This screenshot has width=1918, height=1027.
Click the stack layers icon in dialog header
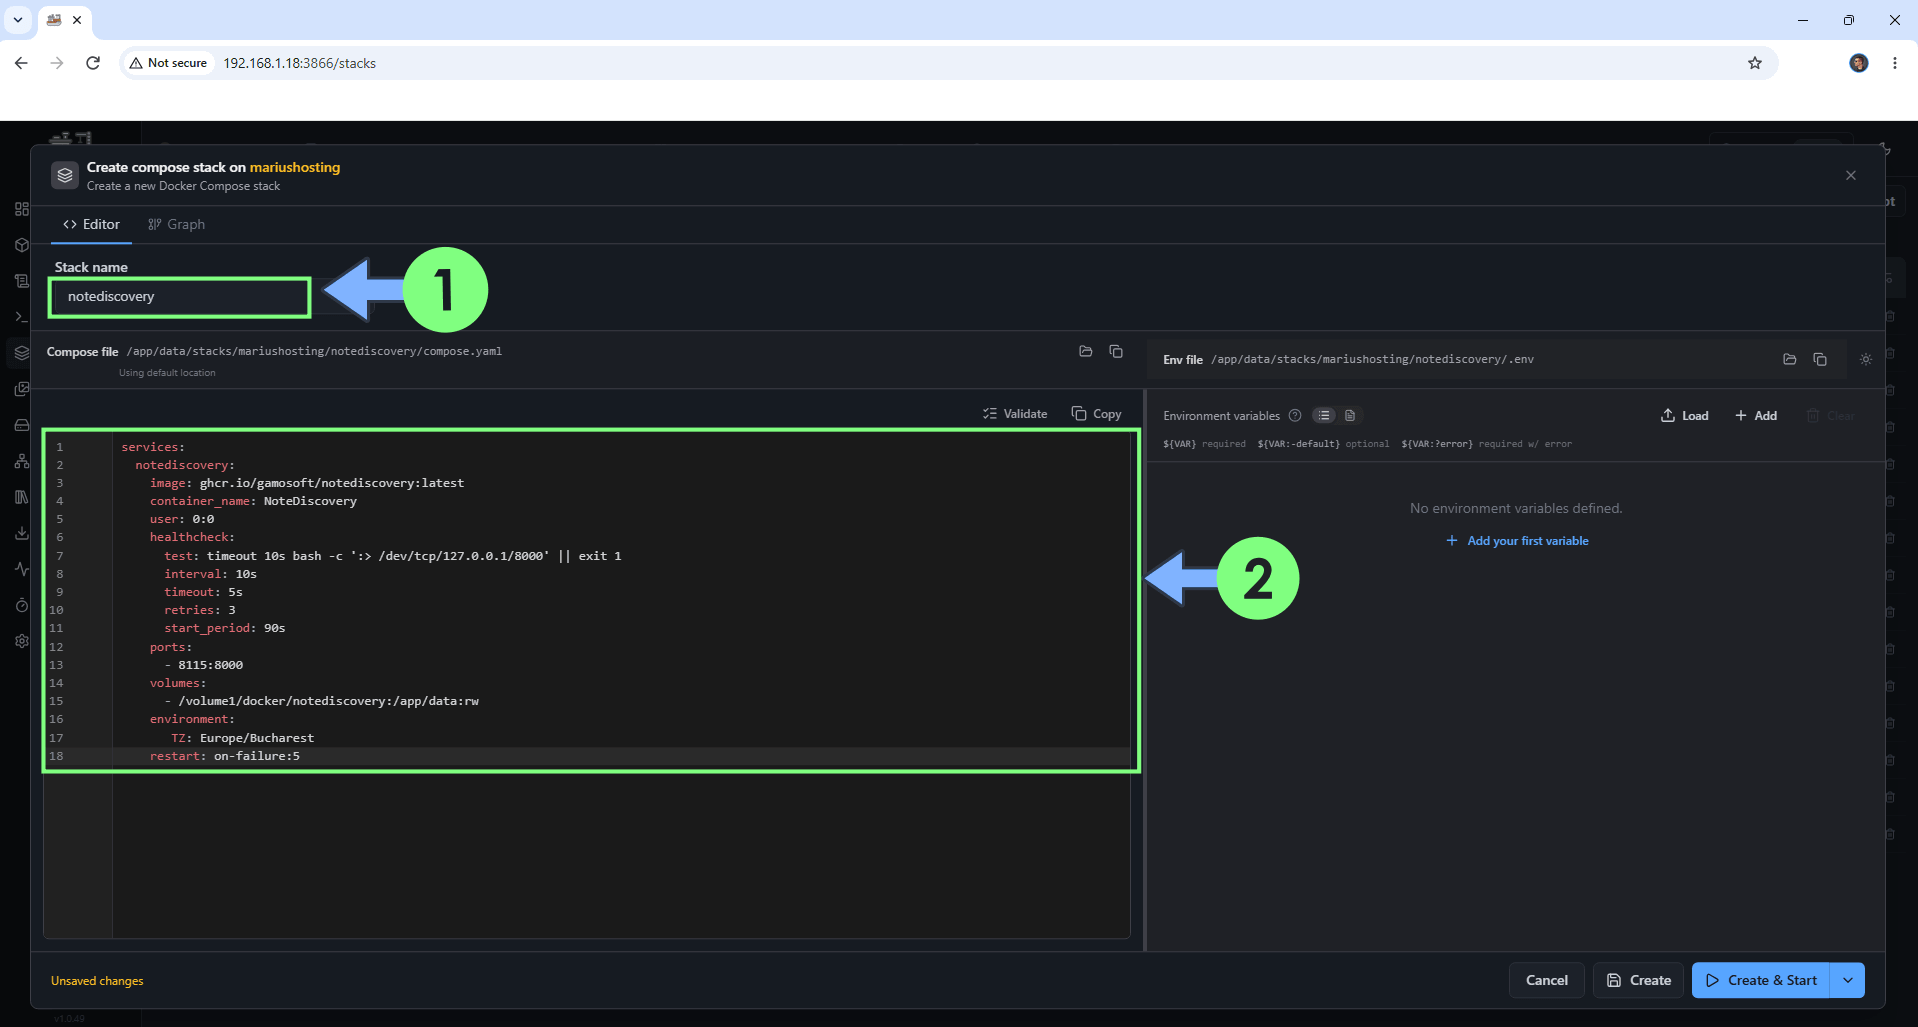tap(65, 176)
